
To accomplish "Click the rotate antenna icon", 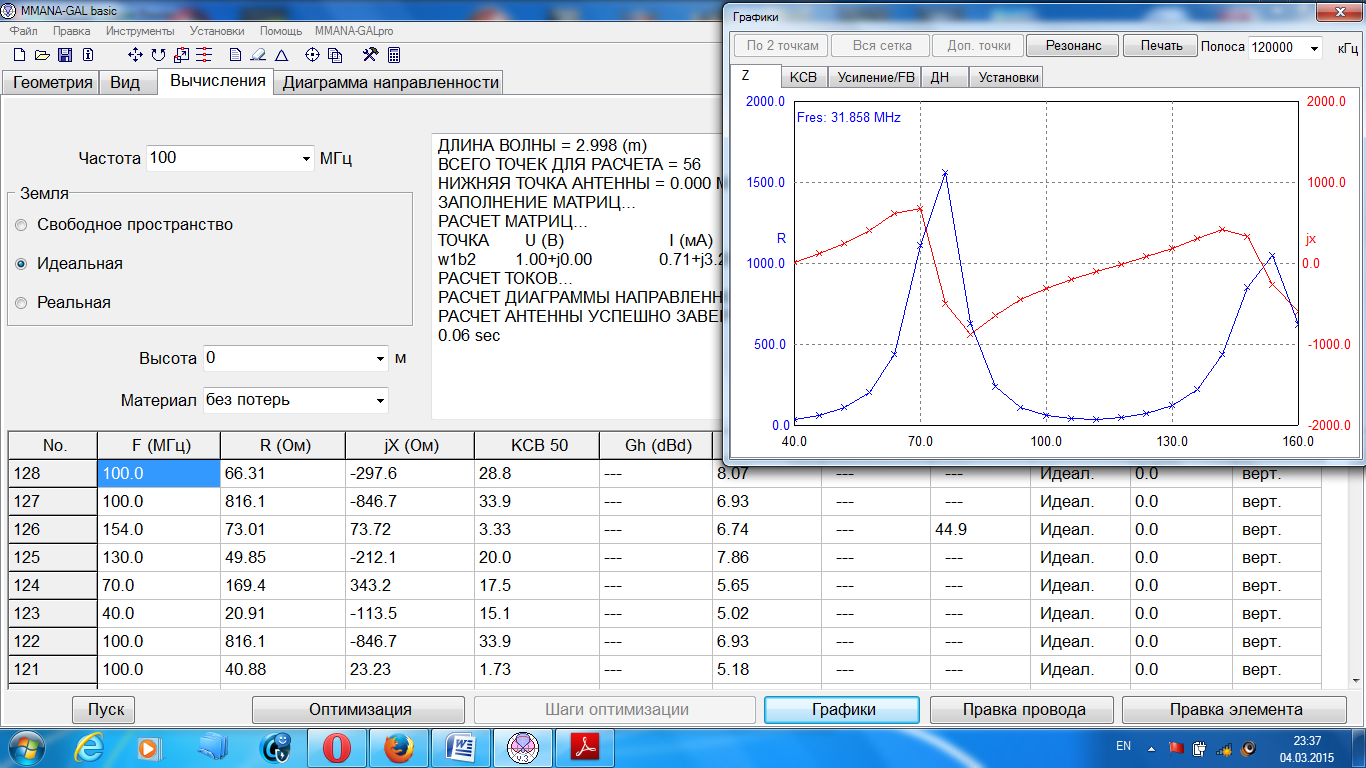I will pos(159,55).
